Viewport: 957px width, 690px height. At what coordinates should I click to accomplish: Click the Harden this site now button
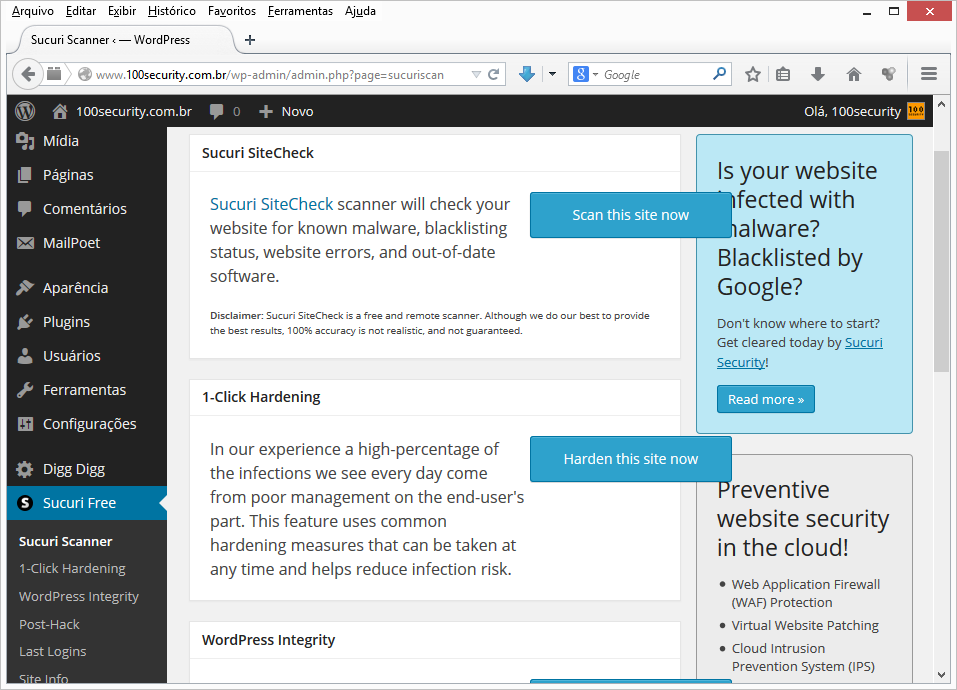click(630, 459)
